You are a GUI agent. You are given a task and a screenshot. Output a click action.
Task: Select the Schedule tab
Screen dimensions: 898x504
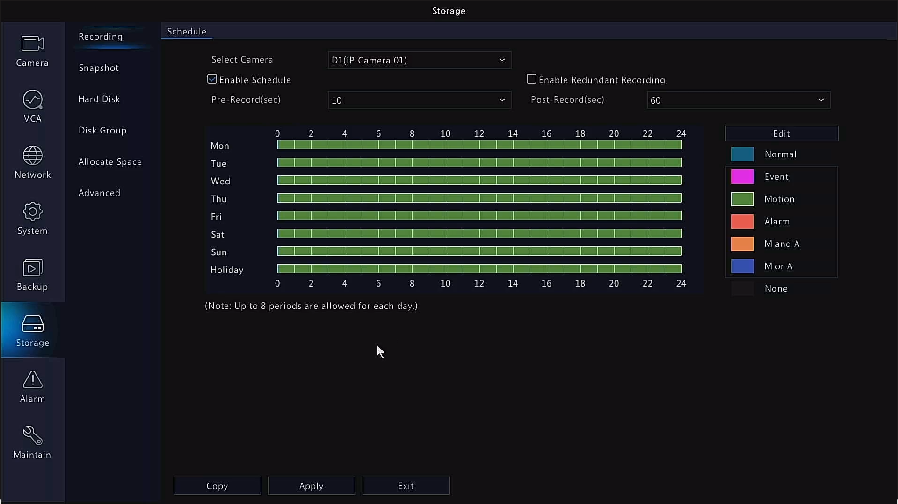pyautogui.click(x=186, y=31)
